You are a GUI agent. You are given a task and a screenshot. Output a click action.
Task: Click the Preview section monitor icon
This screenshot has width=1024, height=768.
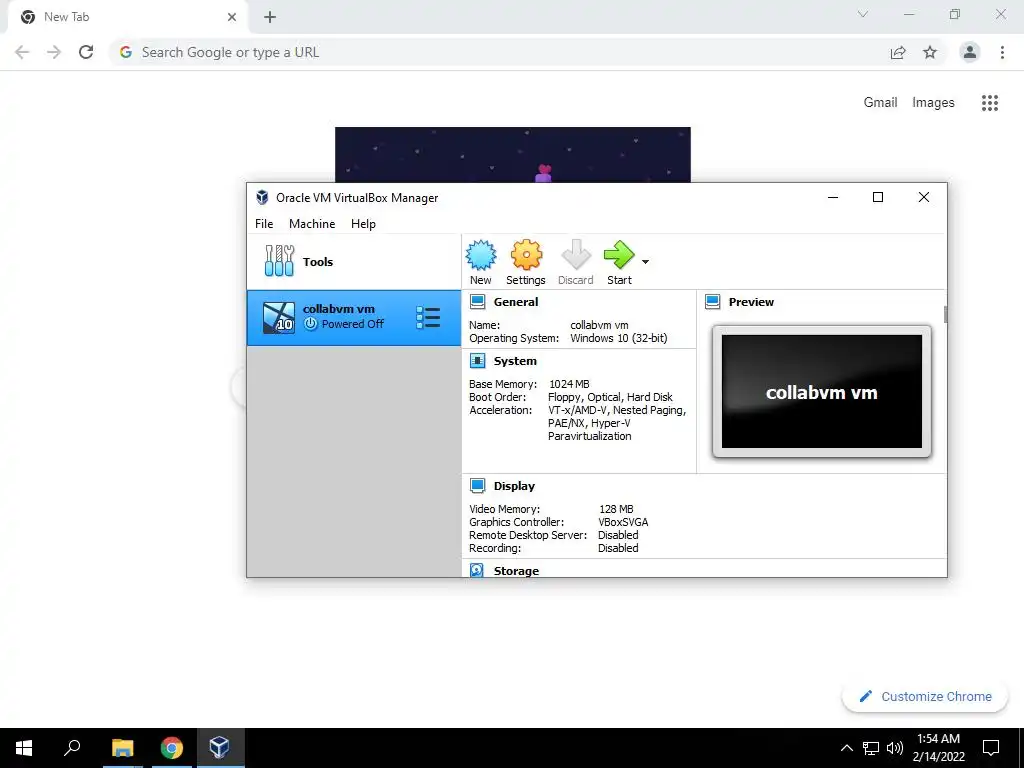click(712, 302)
